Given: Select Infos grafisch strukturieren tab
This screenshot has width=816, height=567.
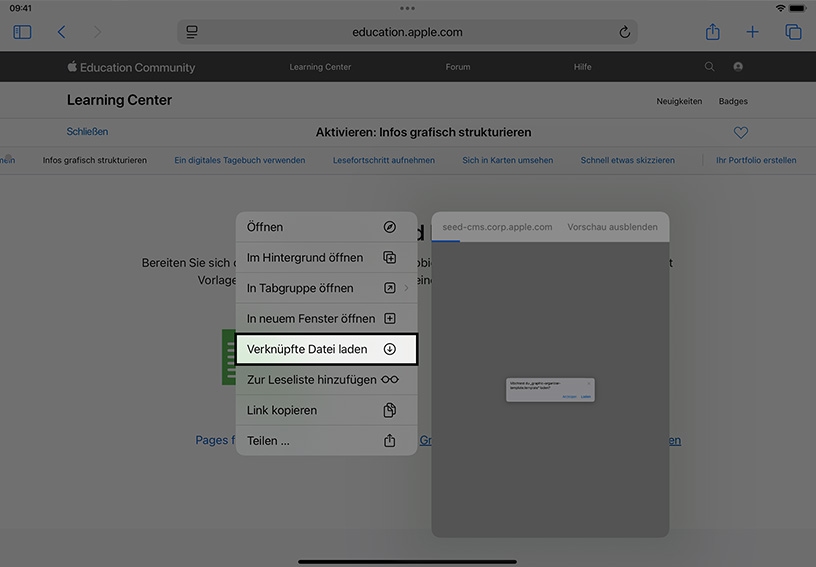Looking at the screenshot, I should tap(95, 160).
